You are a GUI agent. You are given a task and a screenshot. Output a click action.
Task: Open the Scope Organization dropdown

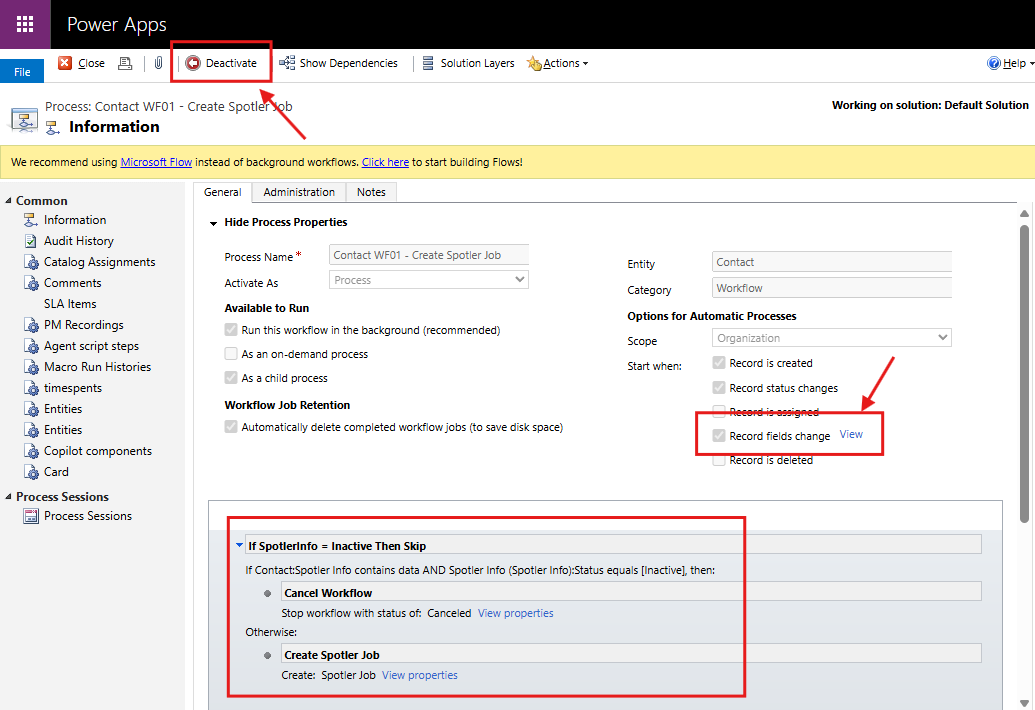(x=832, y=338)
